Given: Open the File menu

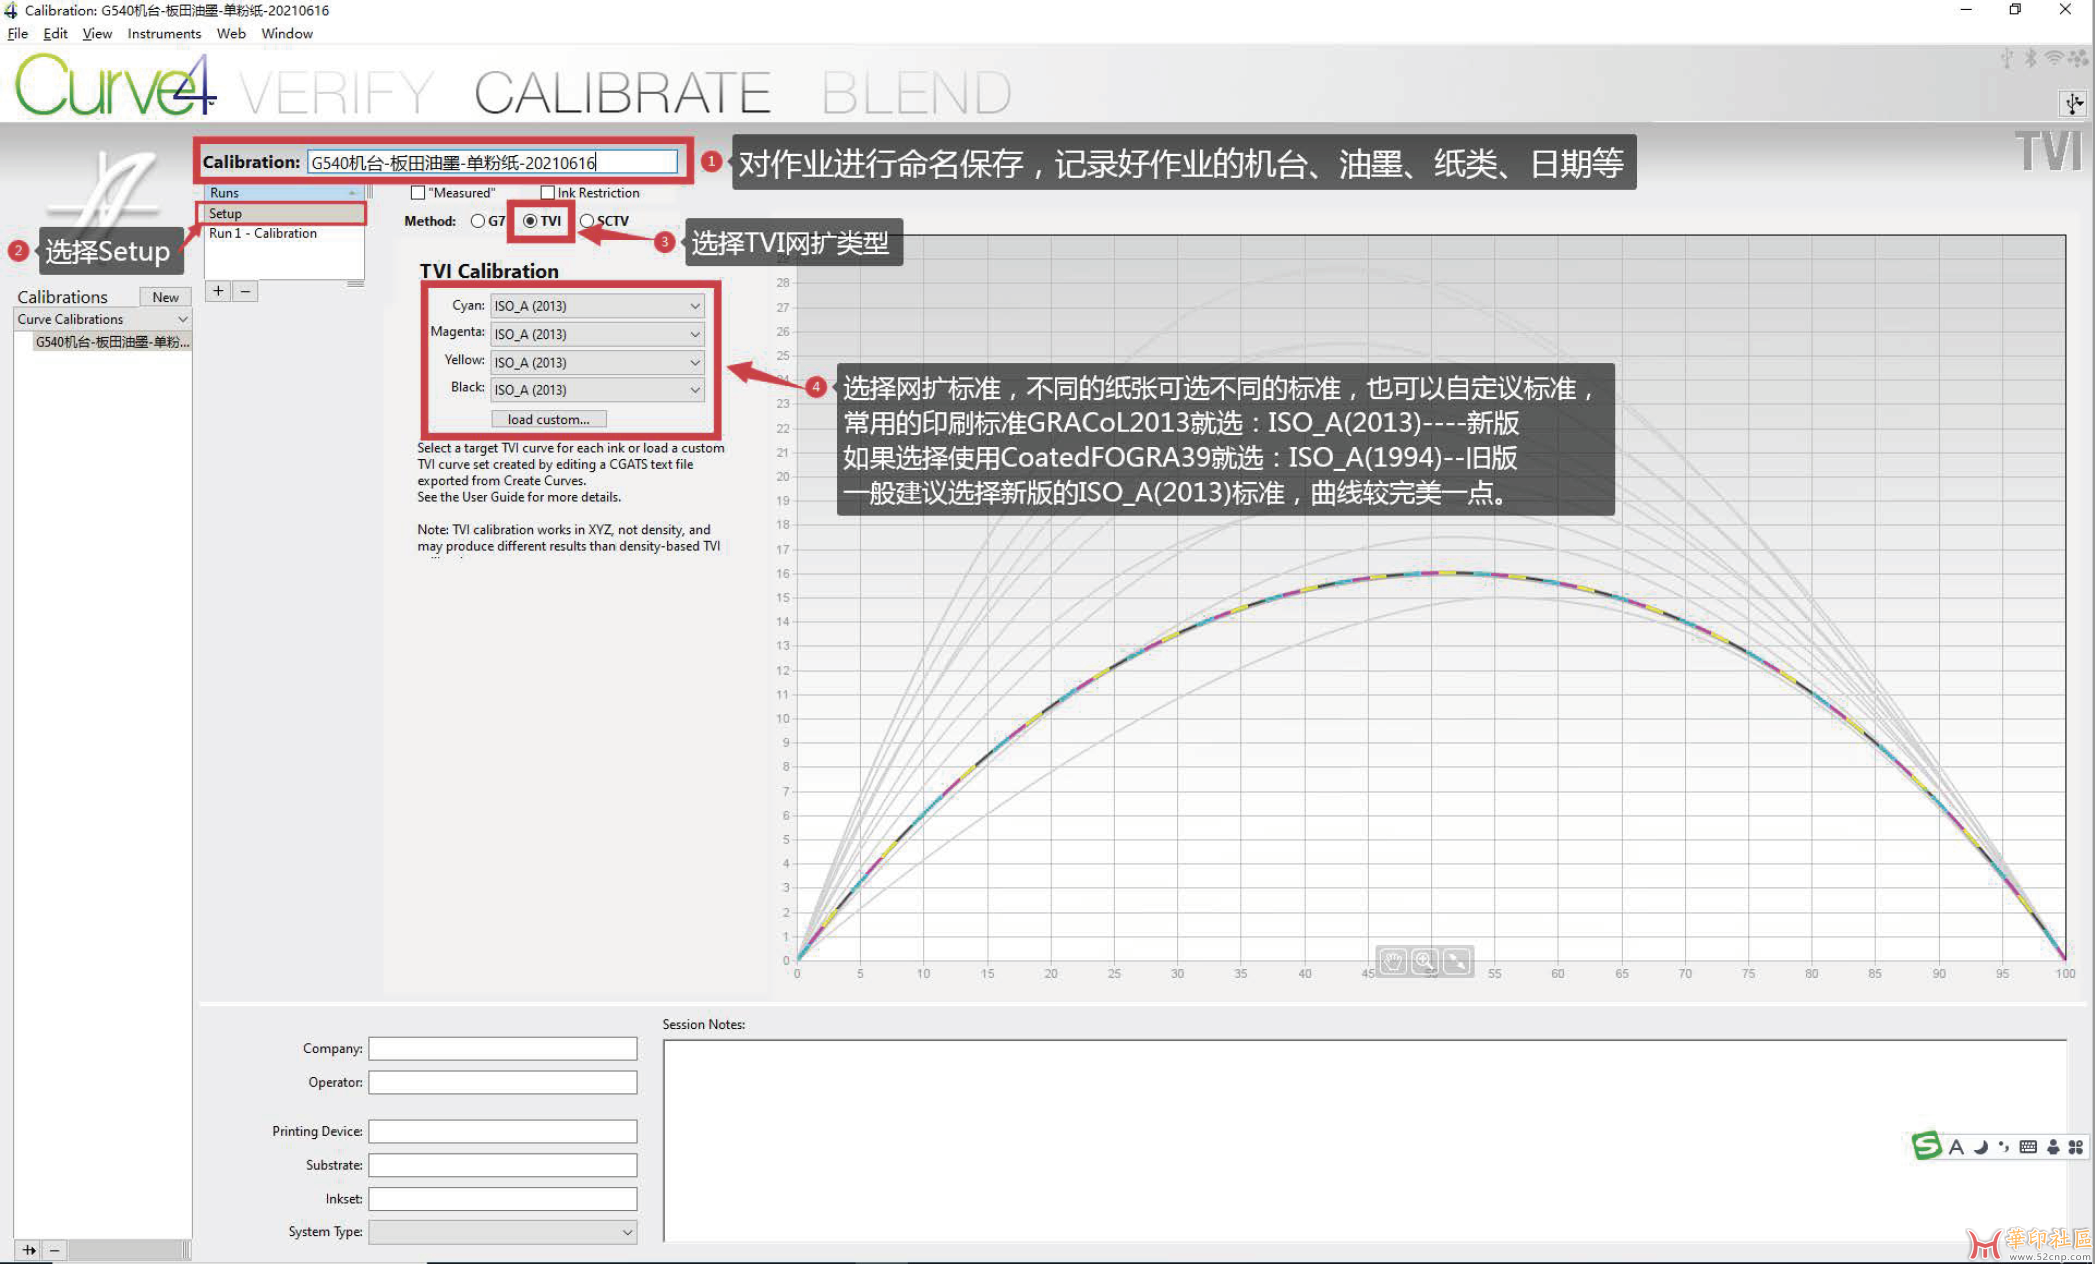Looking at the screenshot, I should coord(17,33).
